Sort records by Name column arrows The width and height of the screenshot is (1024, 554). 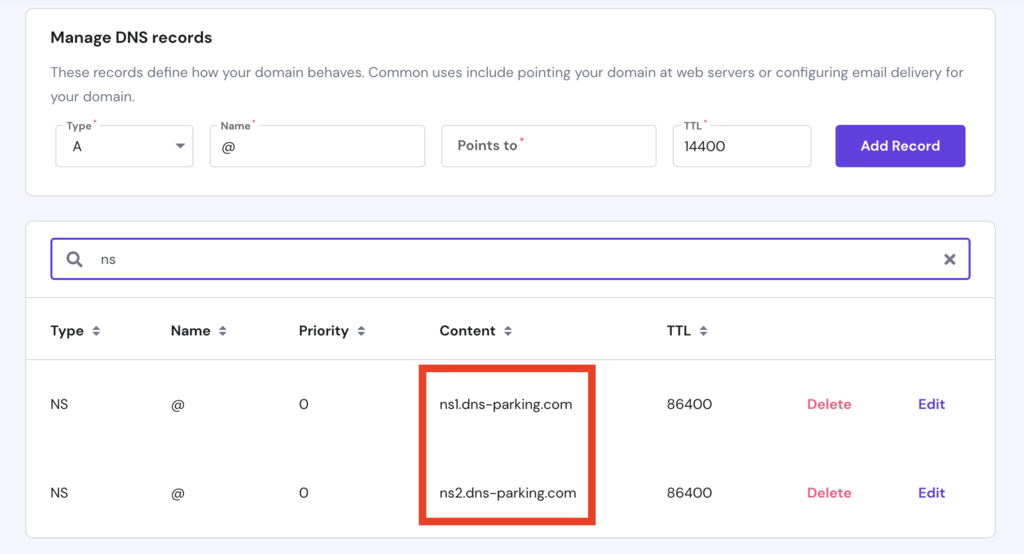coord(222,331)
